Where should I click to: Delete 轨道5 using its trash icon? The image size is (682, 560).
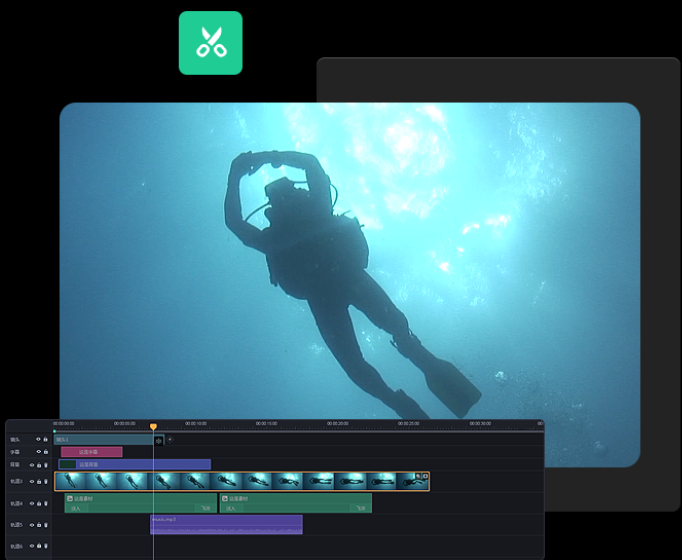46,525
